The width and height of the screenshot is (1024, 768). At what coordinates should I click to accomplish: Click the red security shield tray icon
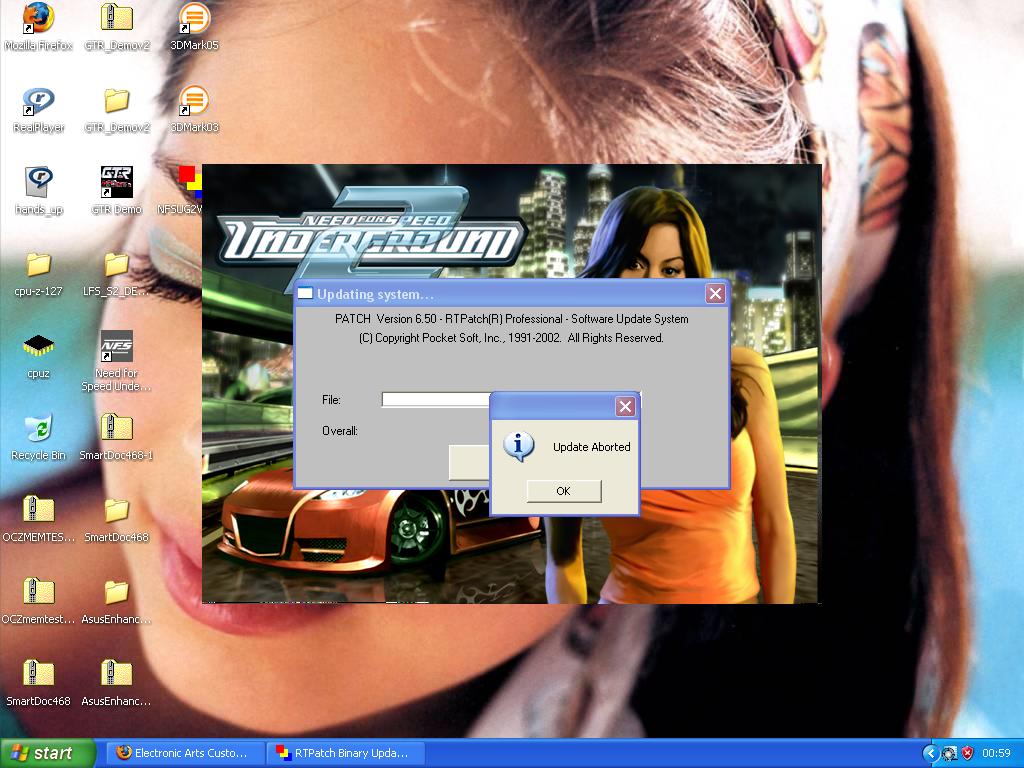(967, 753)
